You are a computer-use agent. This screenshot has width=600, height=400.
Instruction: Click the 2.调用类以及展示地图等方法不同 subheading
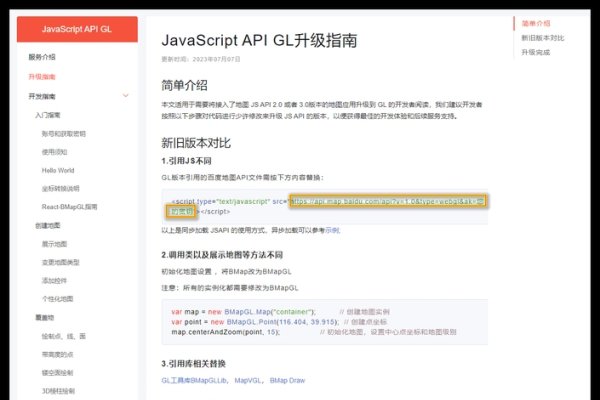pyautogui.click(x=222, y=255)
